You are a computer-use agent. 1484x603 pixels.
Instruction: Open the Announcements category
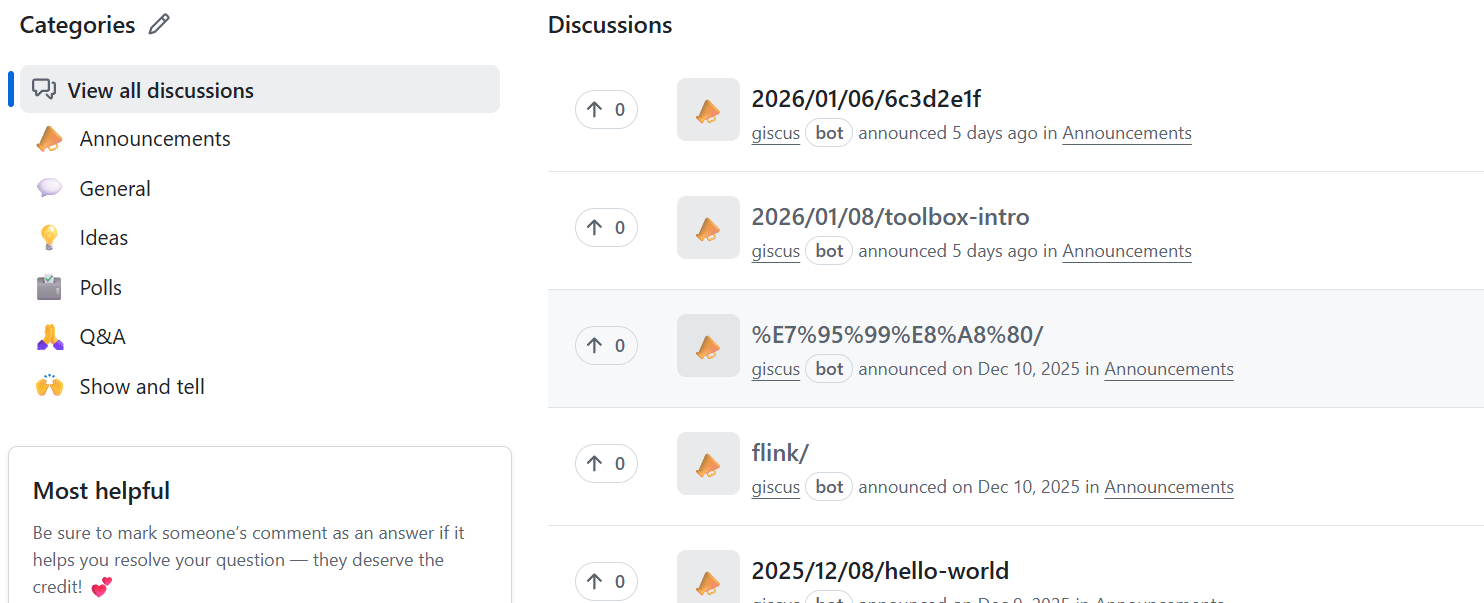pyautogui.click(x=155, y=139)
